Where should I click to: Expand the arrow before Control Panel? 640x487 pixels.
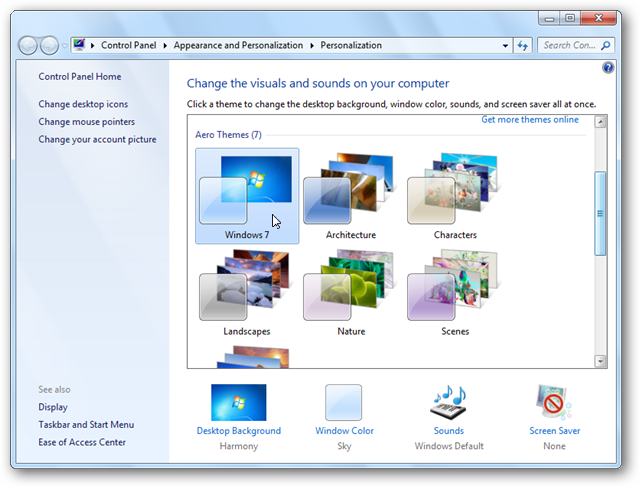tap(92, 45)
